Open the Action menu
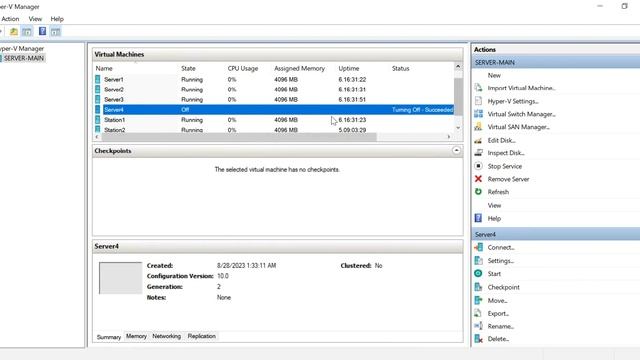 (10, 19)
